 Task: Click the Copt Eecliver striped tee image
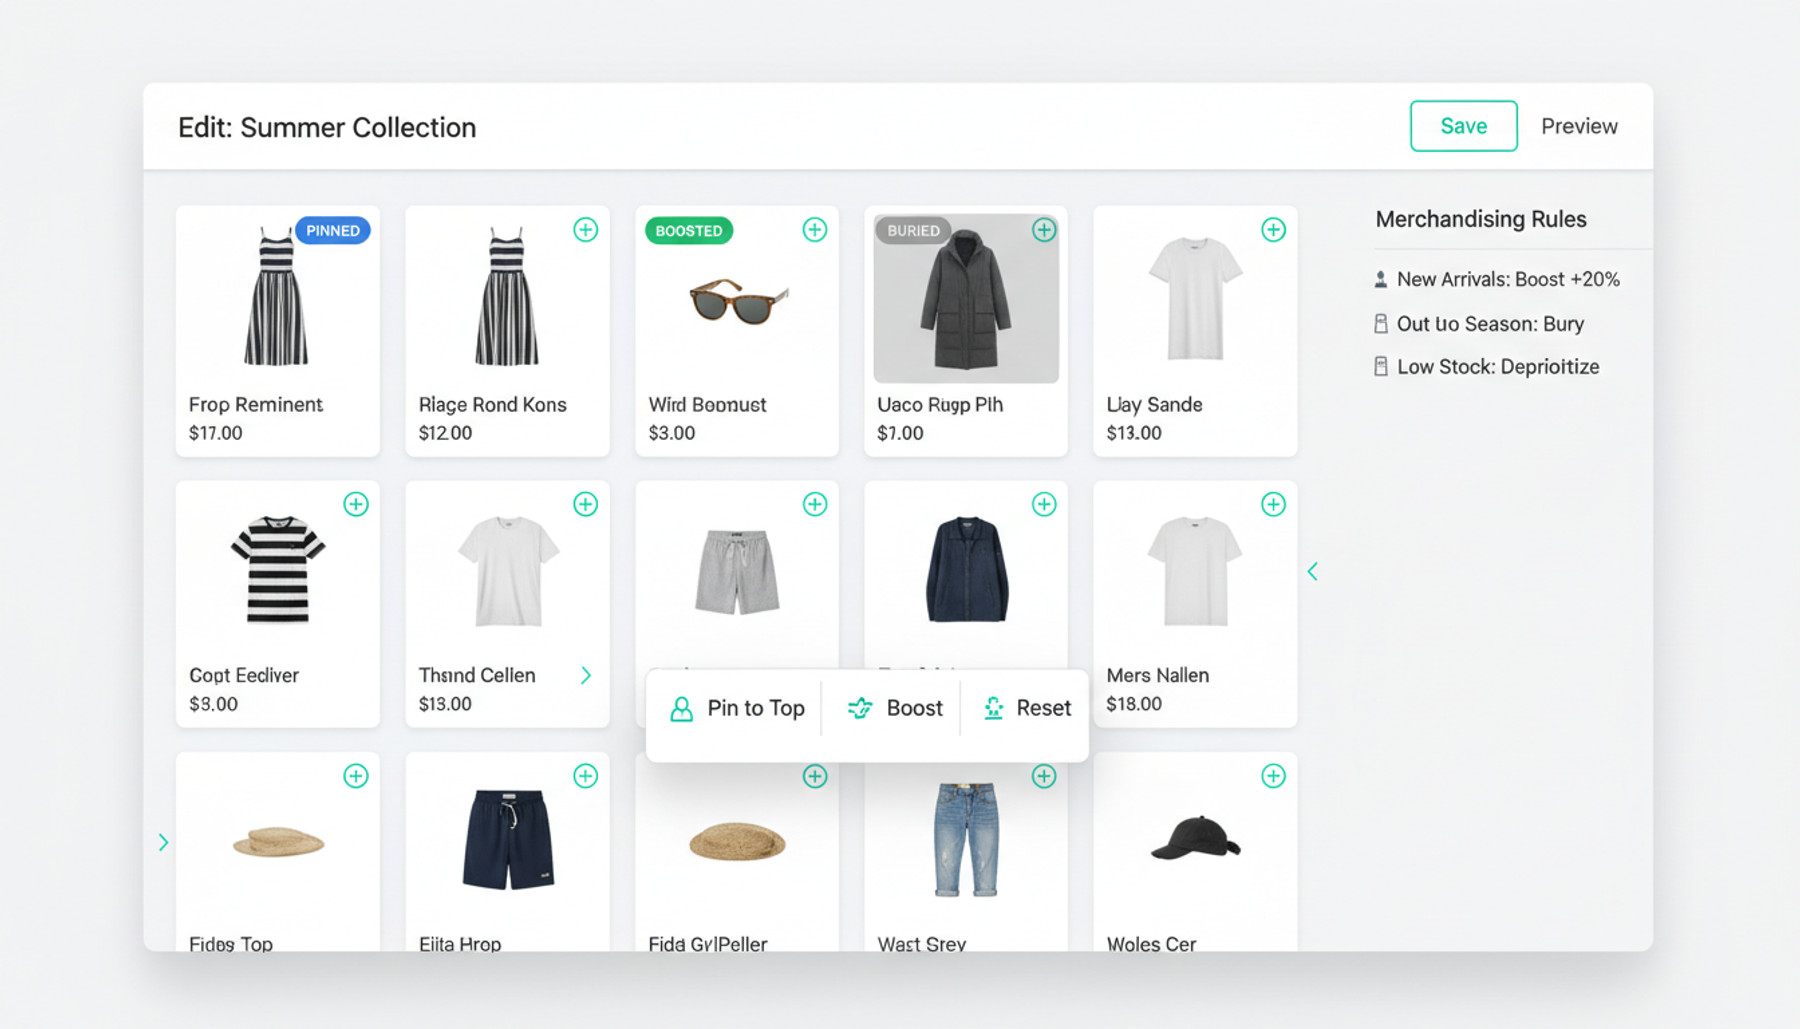tap(278, 570)
